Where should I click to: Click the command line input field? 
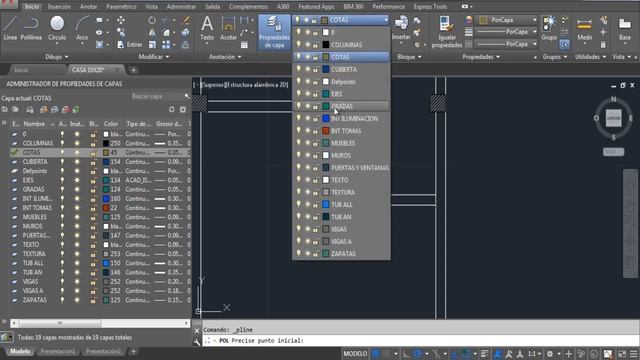pyautogui.click(x=420, y=340)
